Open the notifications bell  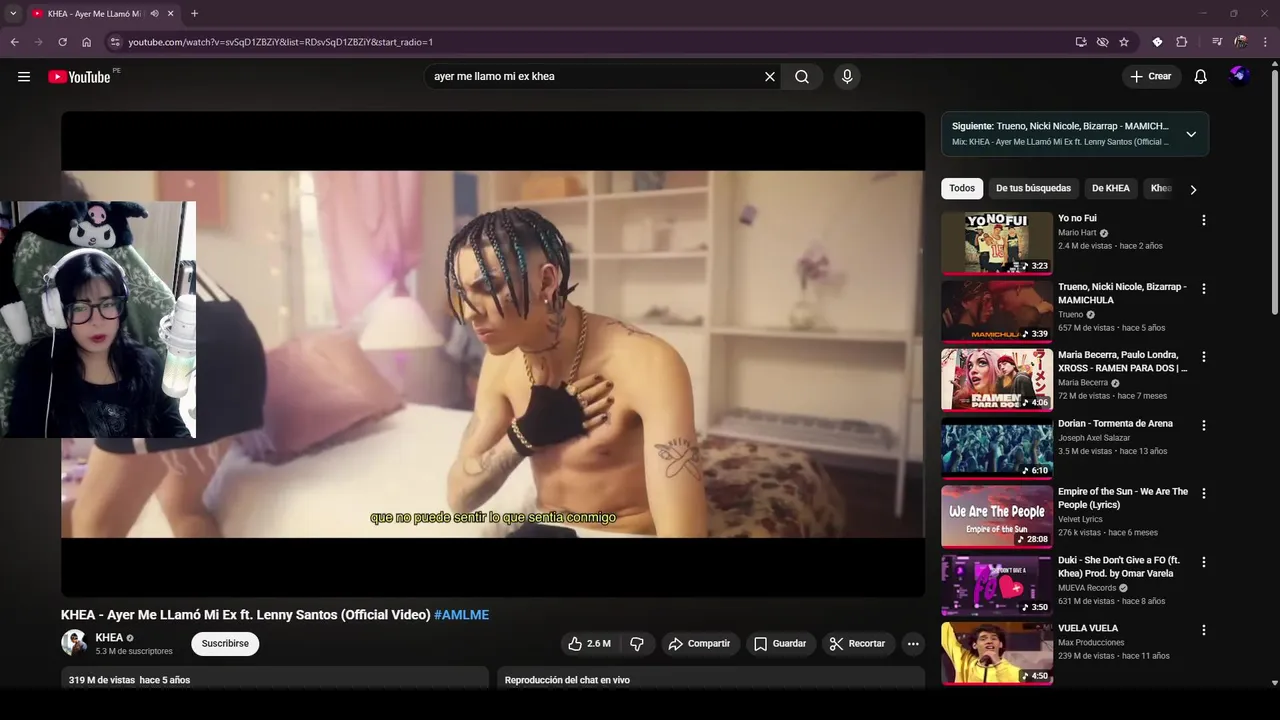(1201, 77)
